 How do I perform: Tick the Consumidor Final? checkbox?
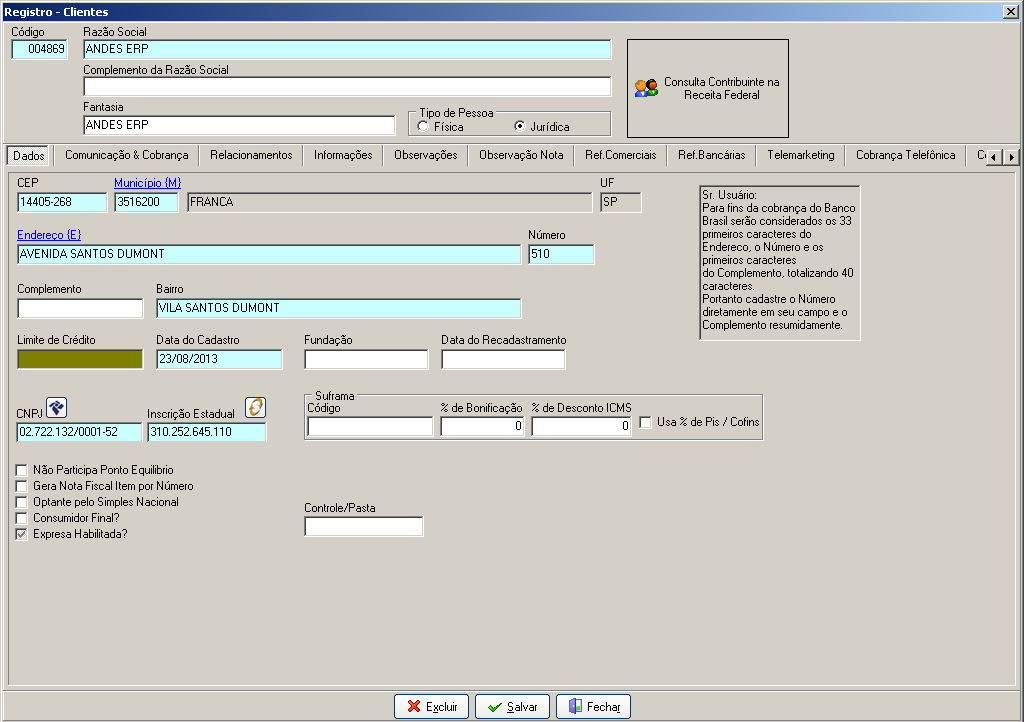tap(22, 518)
